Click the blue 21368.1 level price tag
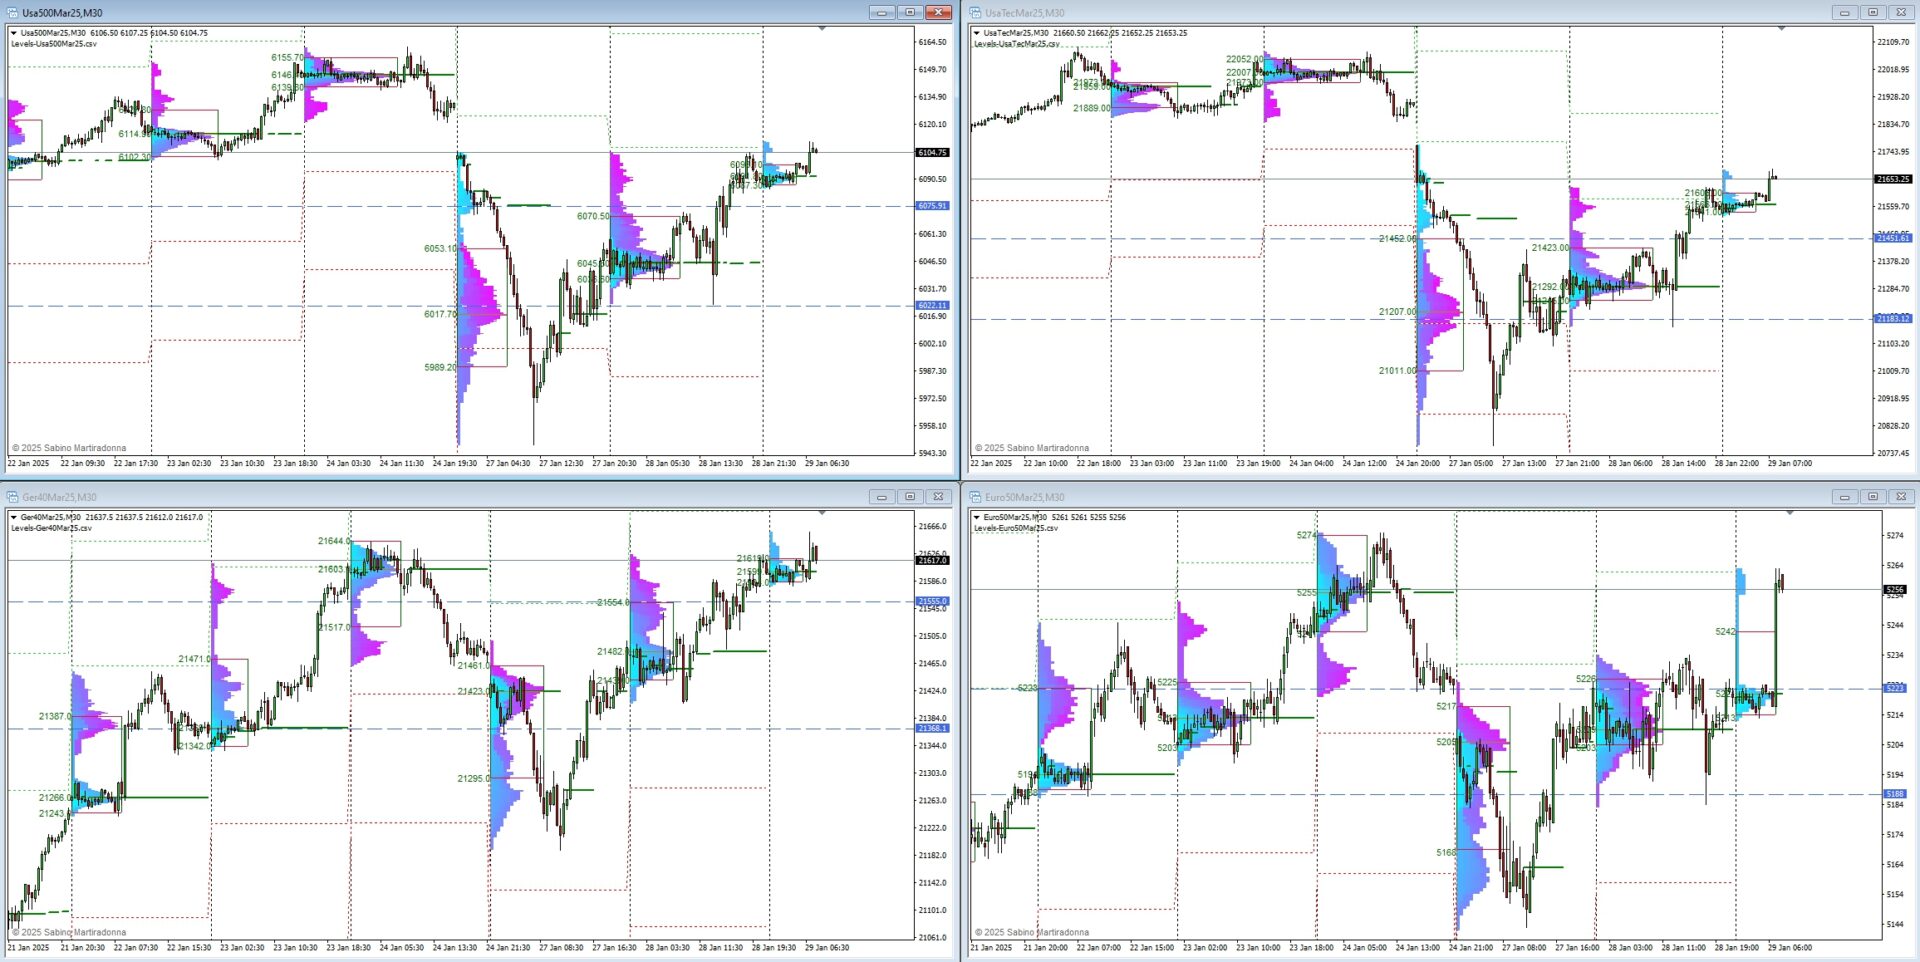 point(932,728)
